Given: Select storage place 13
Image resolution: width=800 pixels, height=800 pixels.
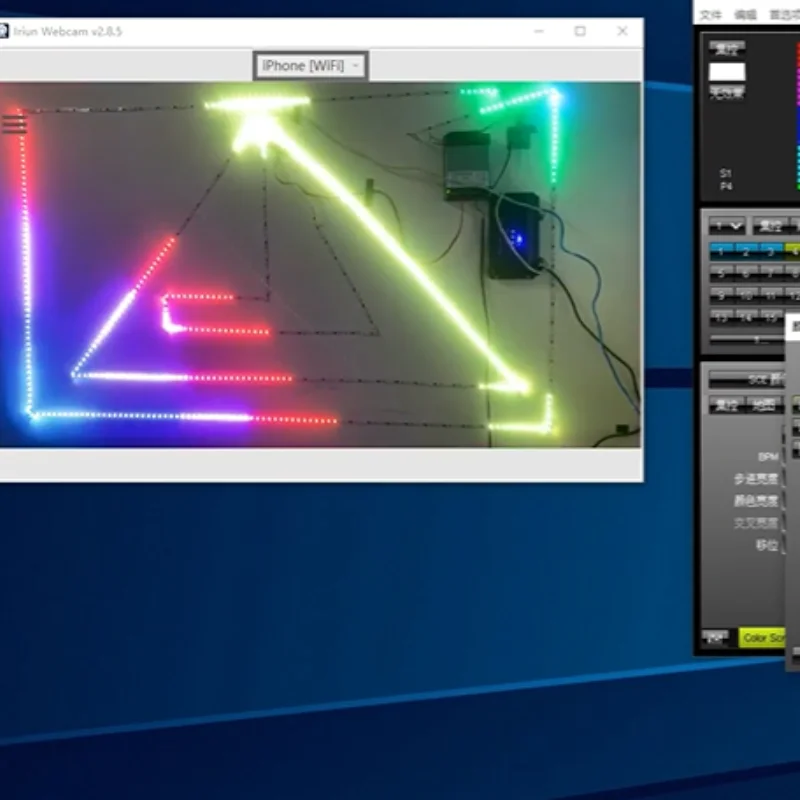Looking at the screenshot, I should pos(721,317).
